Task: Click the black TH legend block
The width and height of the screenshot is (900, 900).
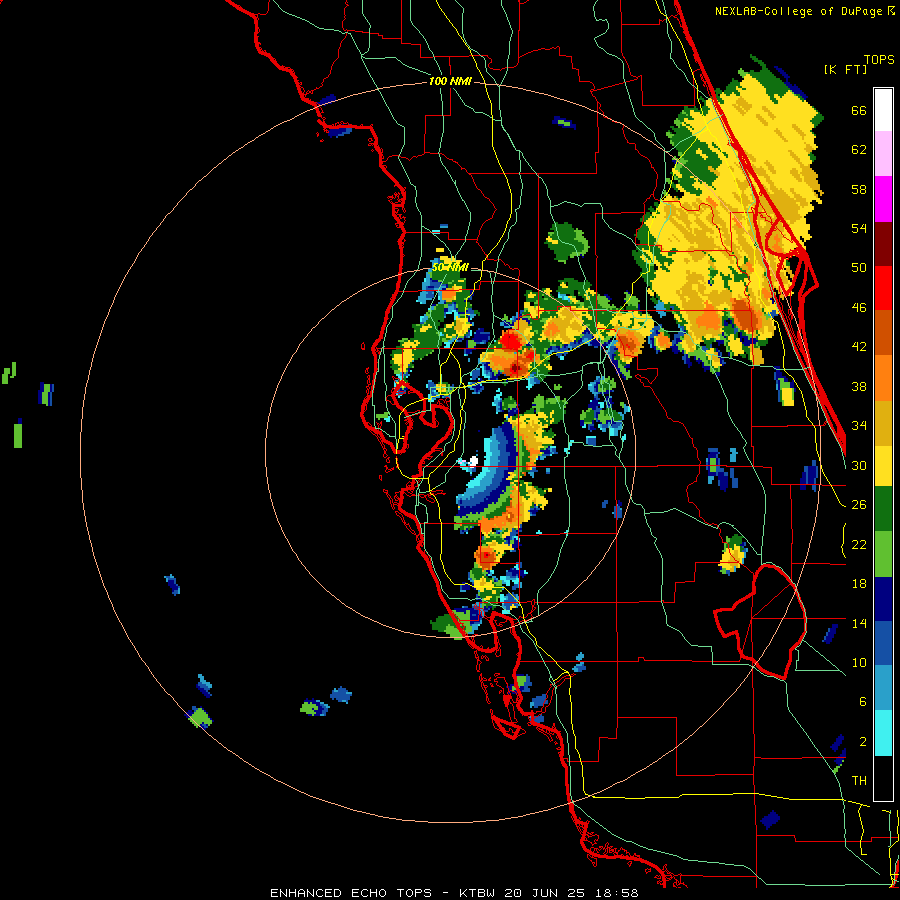Action: [x=883, y=778]
